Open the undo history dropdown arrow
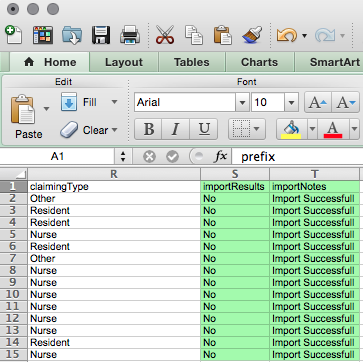This screenshot has width=363, height=362. (x=304, y=36)
